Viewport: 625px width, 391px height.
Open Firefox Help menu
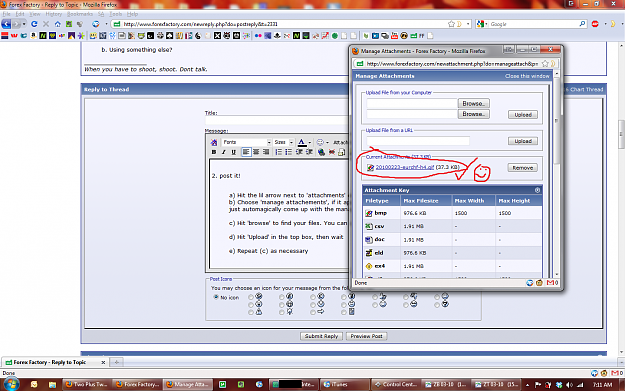click(132, 14)
